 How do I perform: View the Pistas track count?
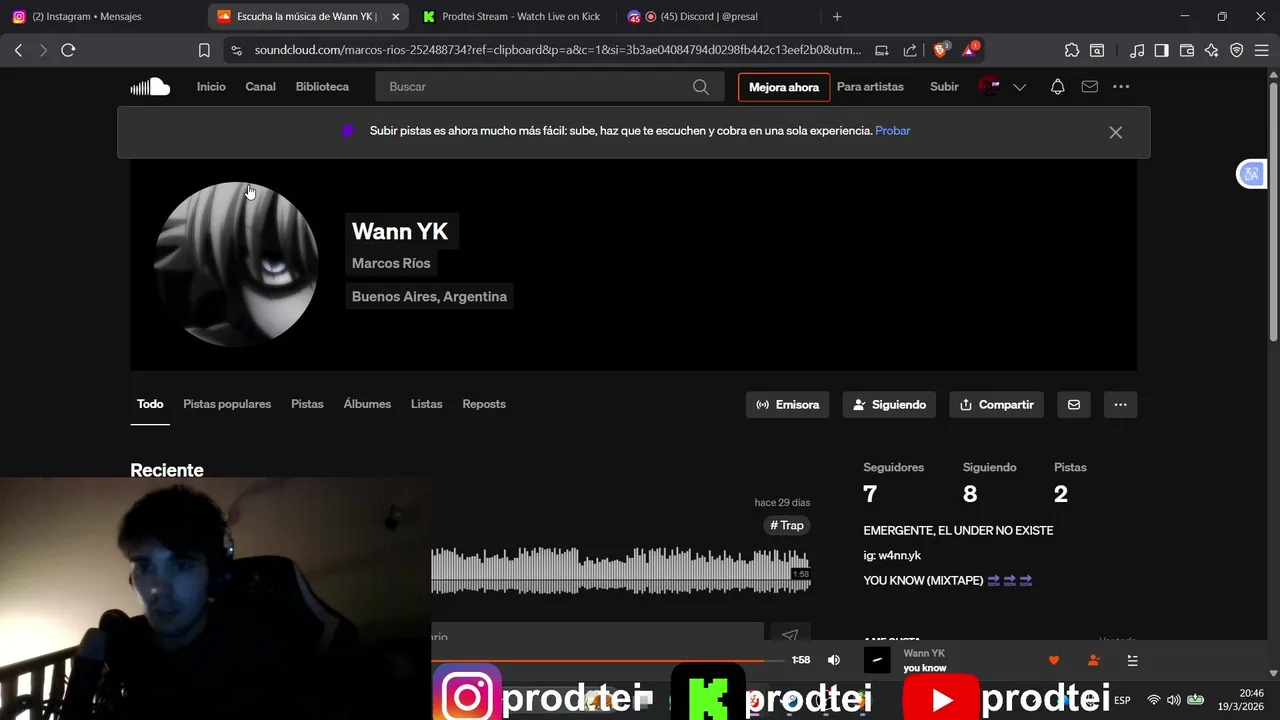click(x=1061, y=494)
